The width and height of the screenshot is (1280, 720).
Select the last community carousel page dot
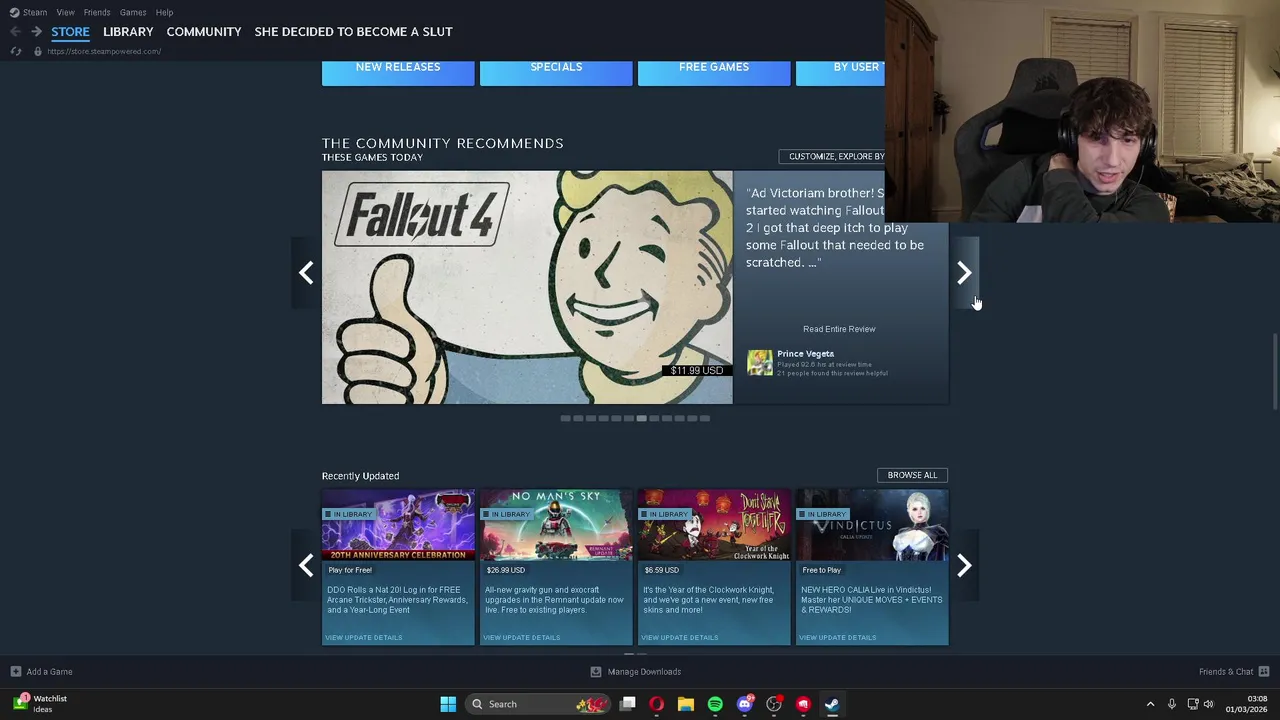(705, 418)
